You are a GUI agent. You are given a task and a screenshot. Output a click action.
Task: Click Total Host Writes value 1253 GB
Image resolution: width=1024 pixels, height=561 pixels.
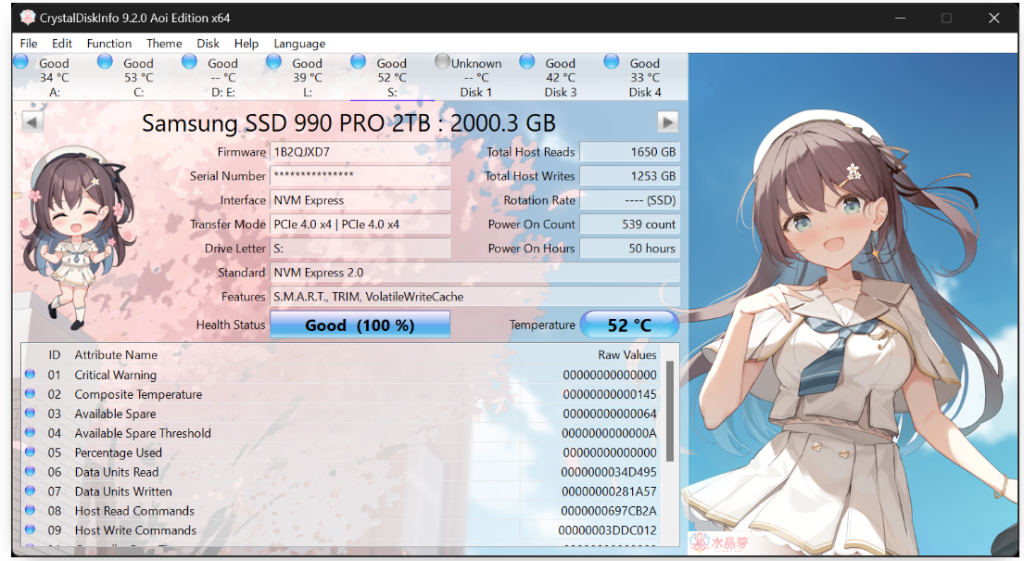click(x=630, y=176)
